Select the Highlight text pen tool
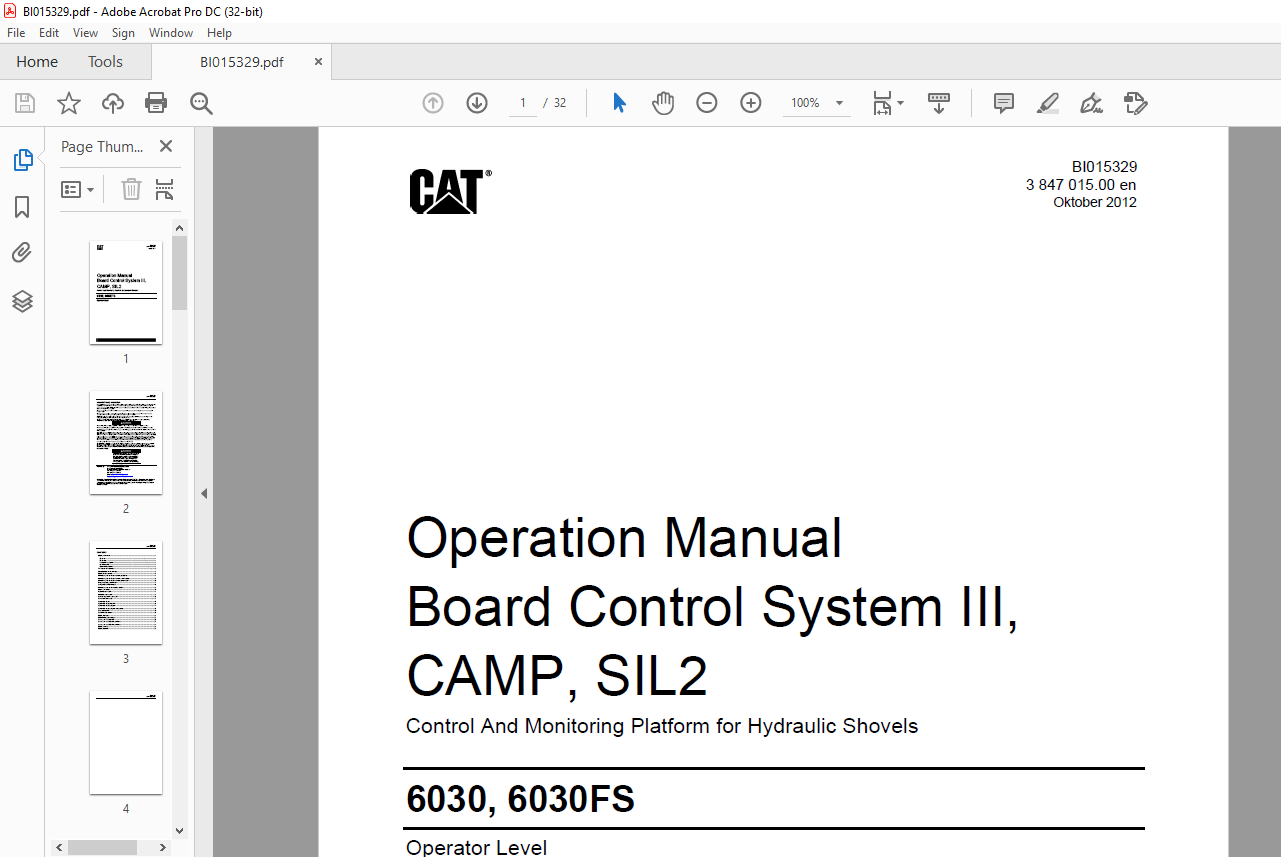 1048,103
